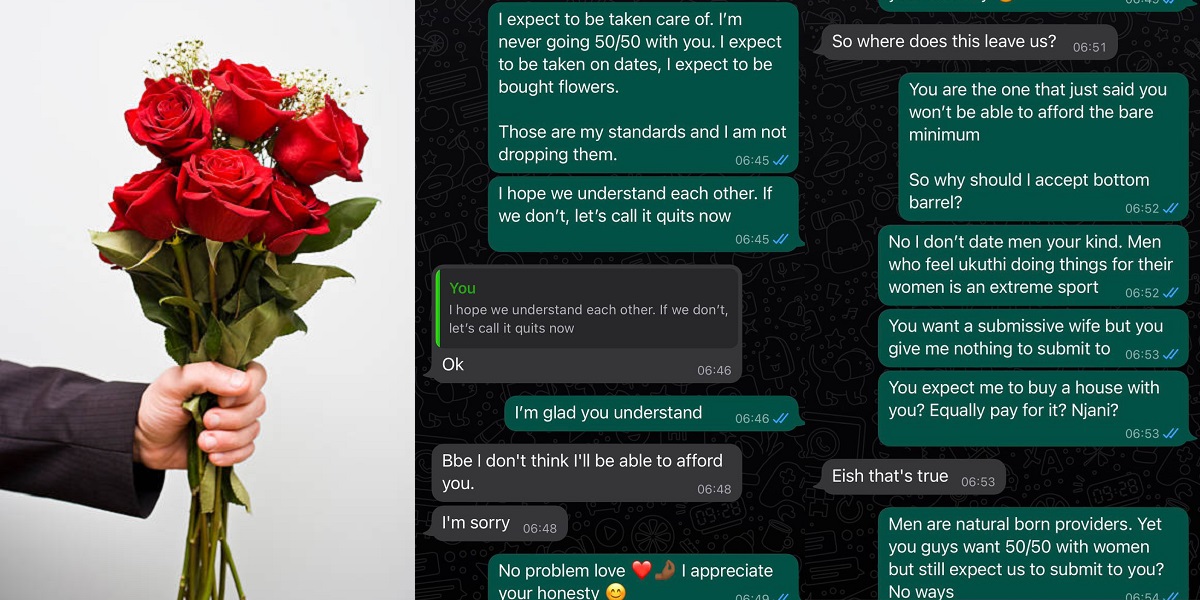Click read ticks on 'No I don't date men your kind'
The width and height of the screenshot is (1200, 600).
[x=1171, y=293]
